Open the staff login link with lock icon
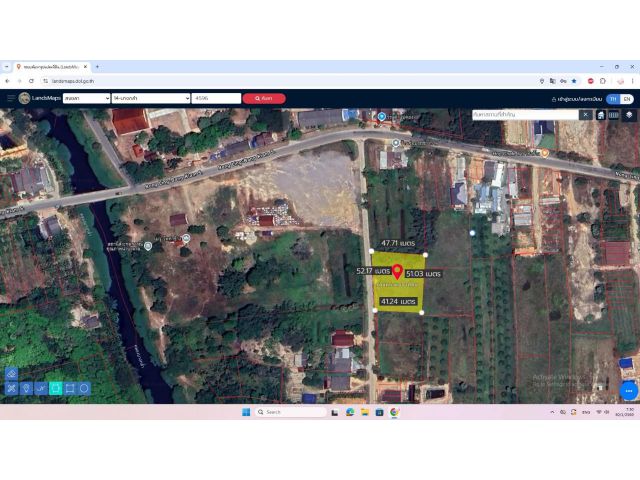This screenshot has width=640, height=480. click(x=576, y=99)
